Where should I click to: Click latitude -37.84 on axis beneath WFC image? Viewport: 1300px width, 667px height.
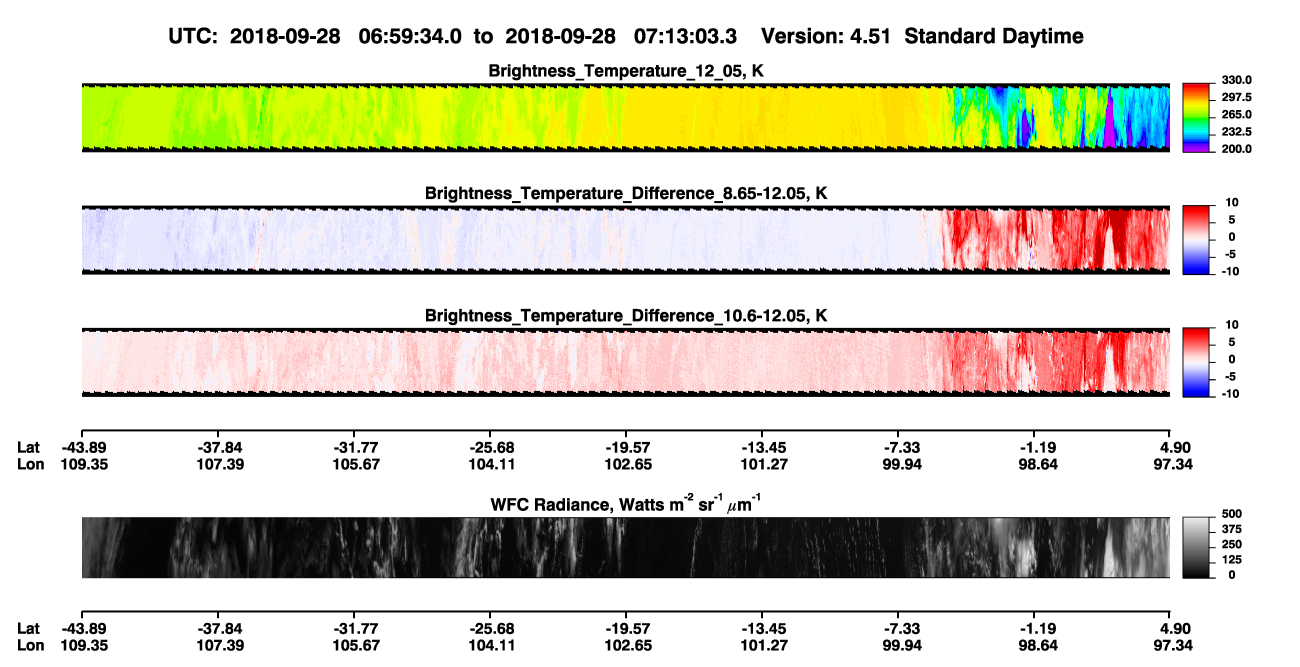217,628
